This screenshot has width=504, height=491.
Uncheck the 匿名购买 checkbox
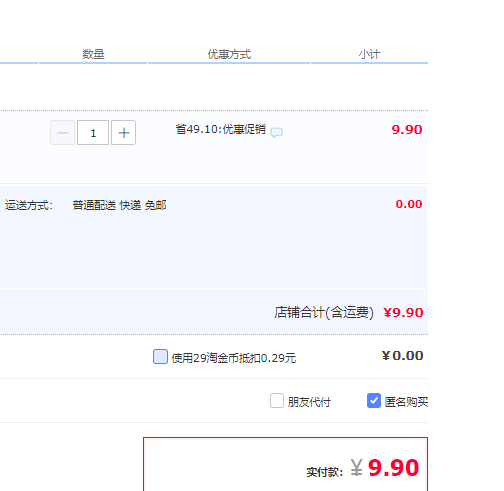tap(374, 401)
